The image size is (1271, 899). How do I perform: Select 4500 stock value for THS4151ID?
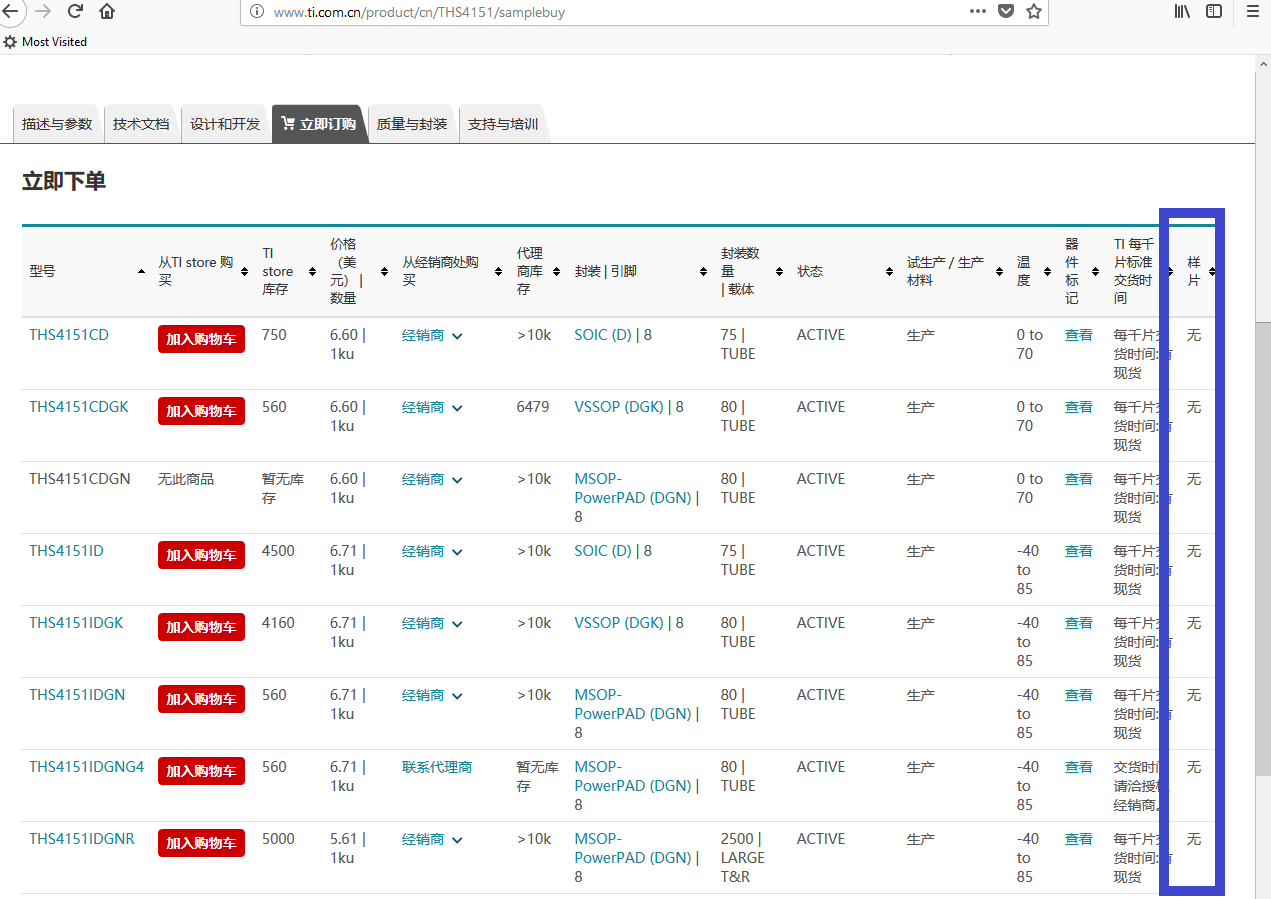point(278,551)
